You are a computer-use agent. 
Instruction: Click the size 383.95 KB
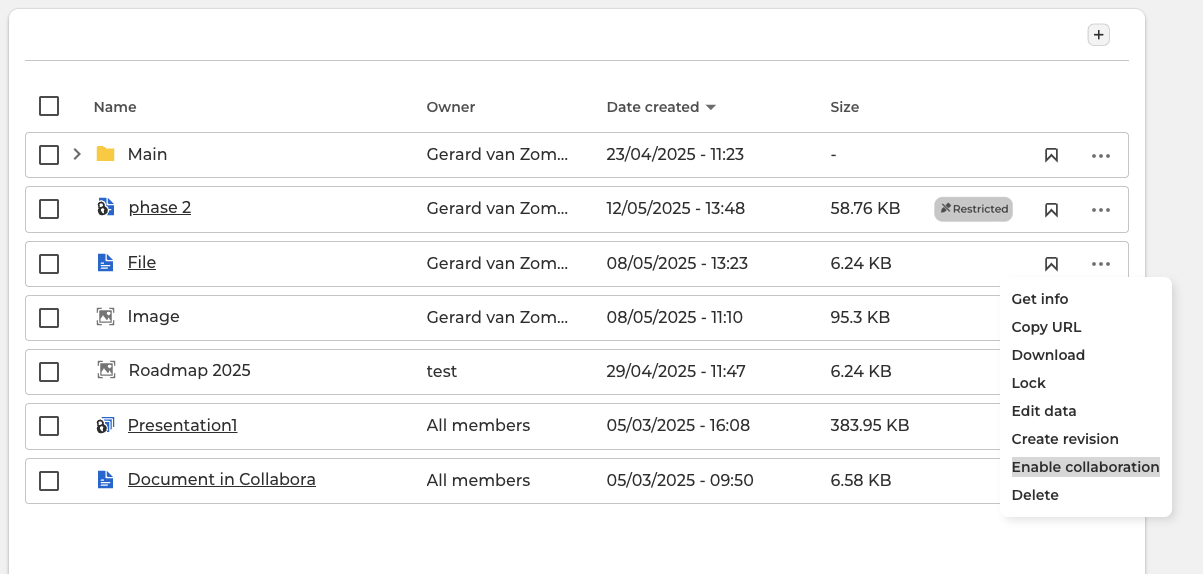870,425
